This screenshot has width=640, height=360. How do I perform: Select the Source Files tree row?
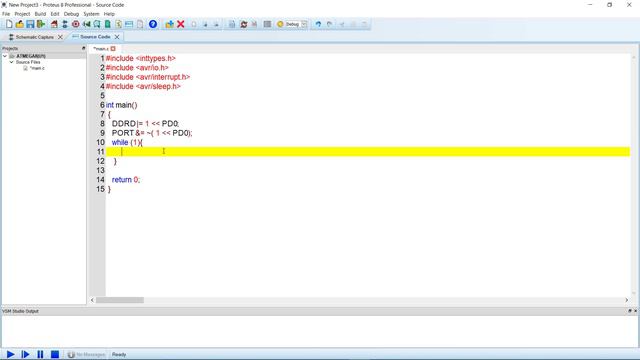[x=28, y=62]
